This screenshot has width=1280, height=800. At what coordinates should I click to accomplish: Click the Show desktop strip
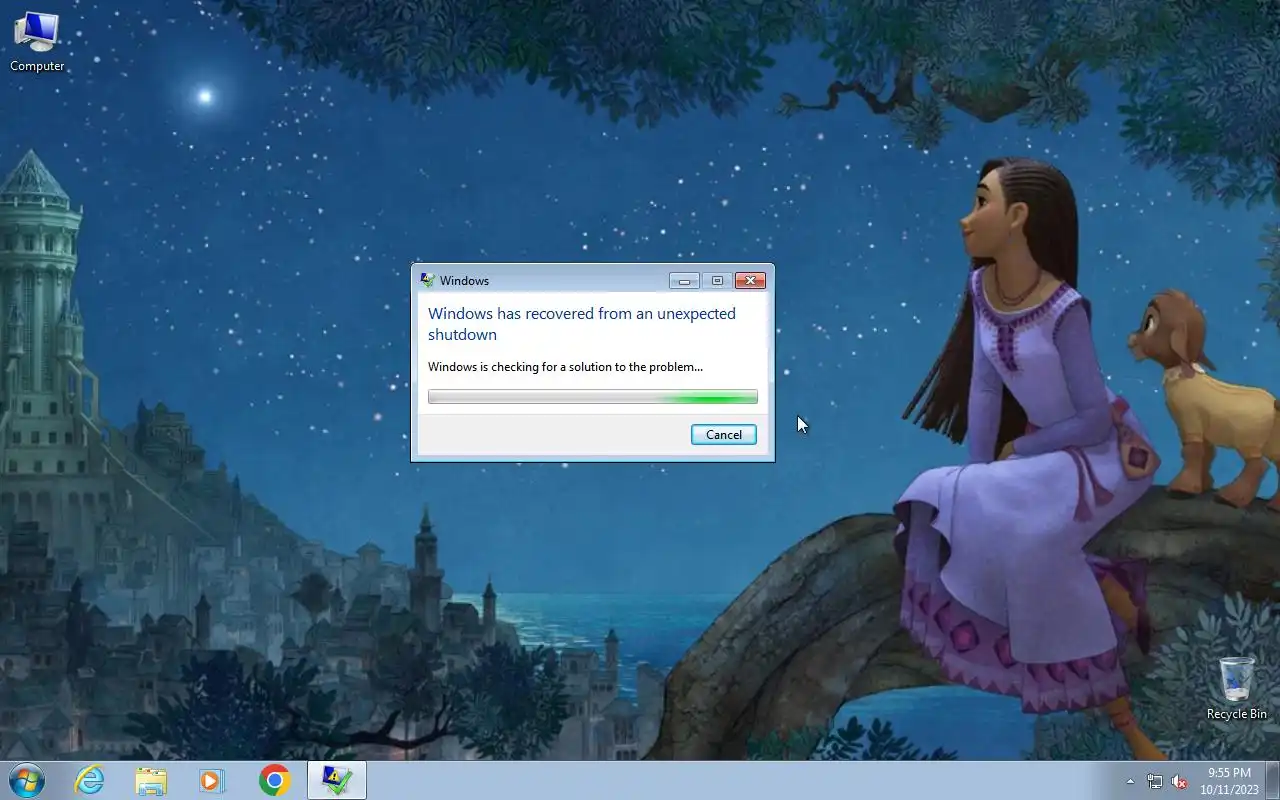pyautogui.click(x=1272, y=781)
